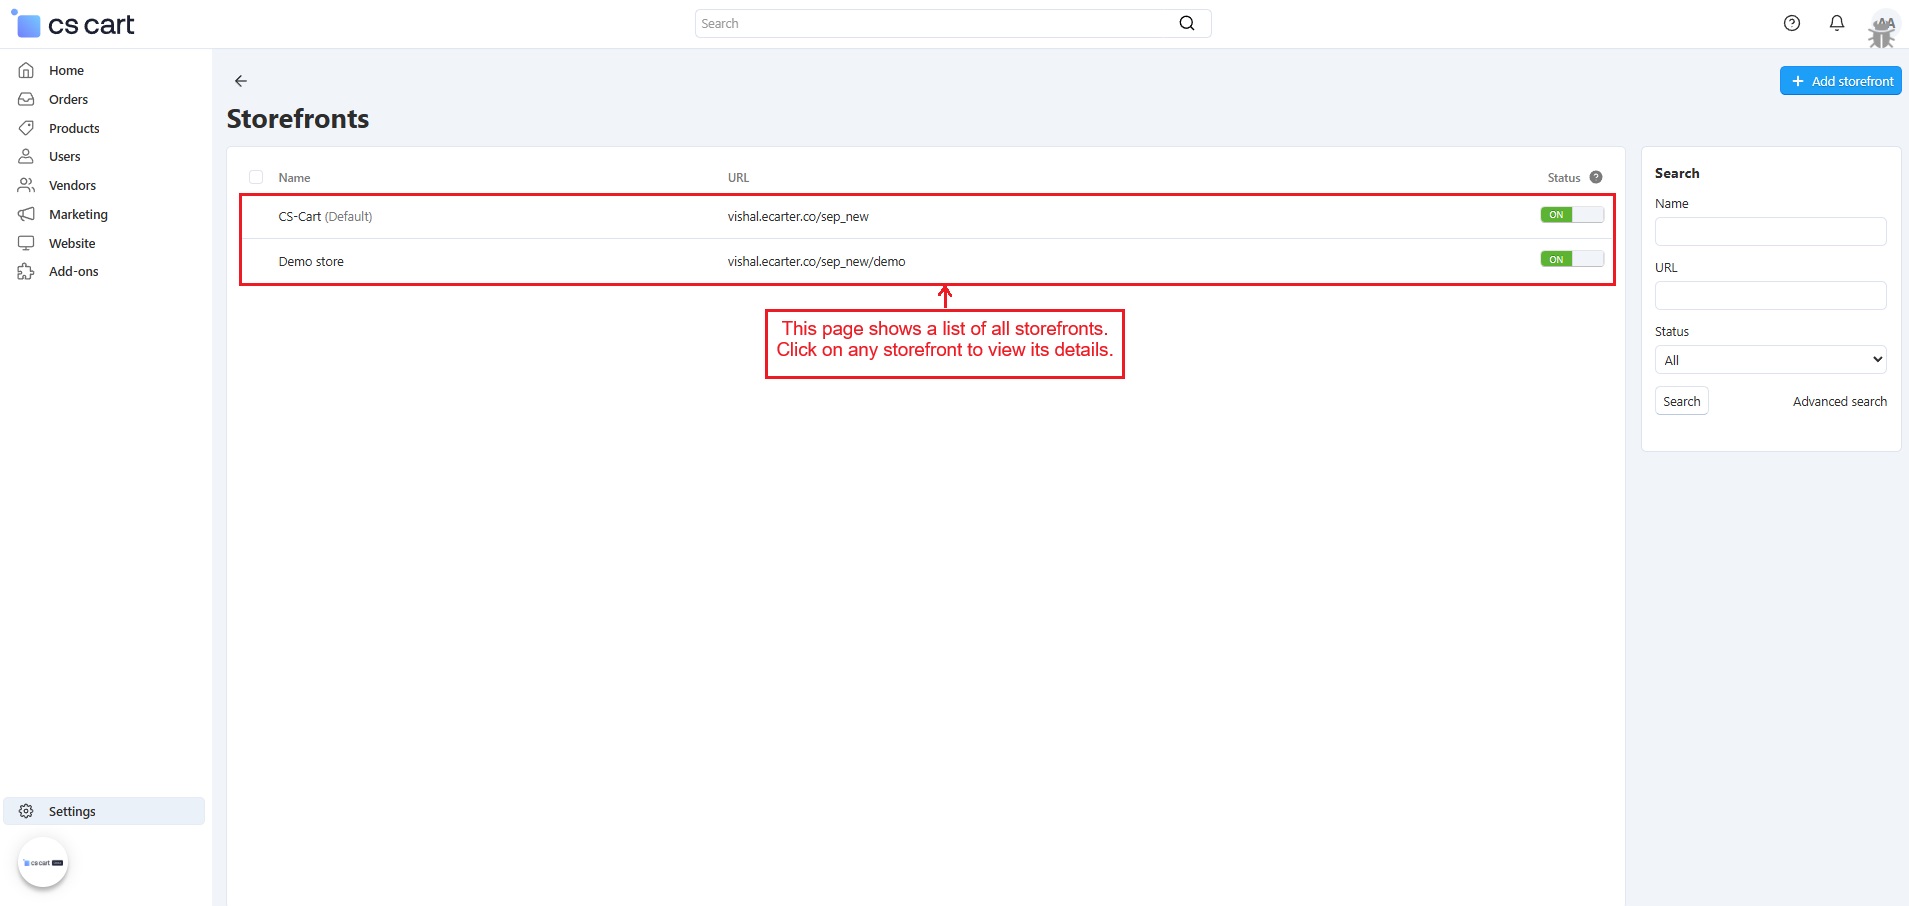Screen dimensions: 1909x906
Task: Click the Search button in filter panel
Action: click(x=1681, y=401)
